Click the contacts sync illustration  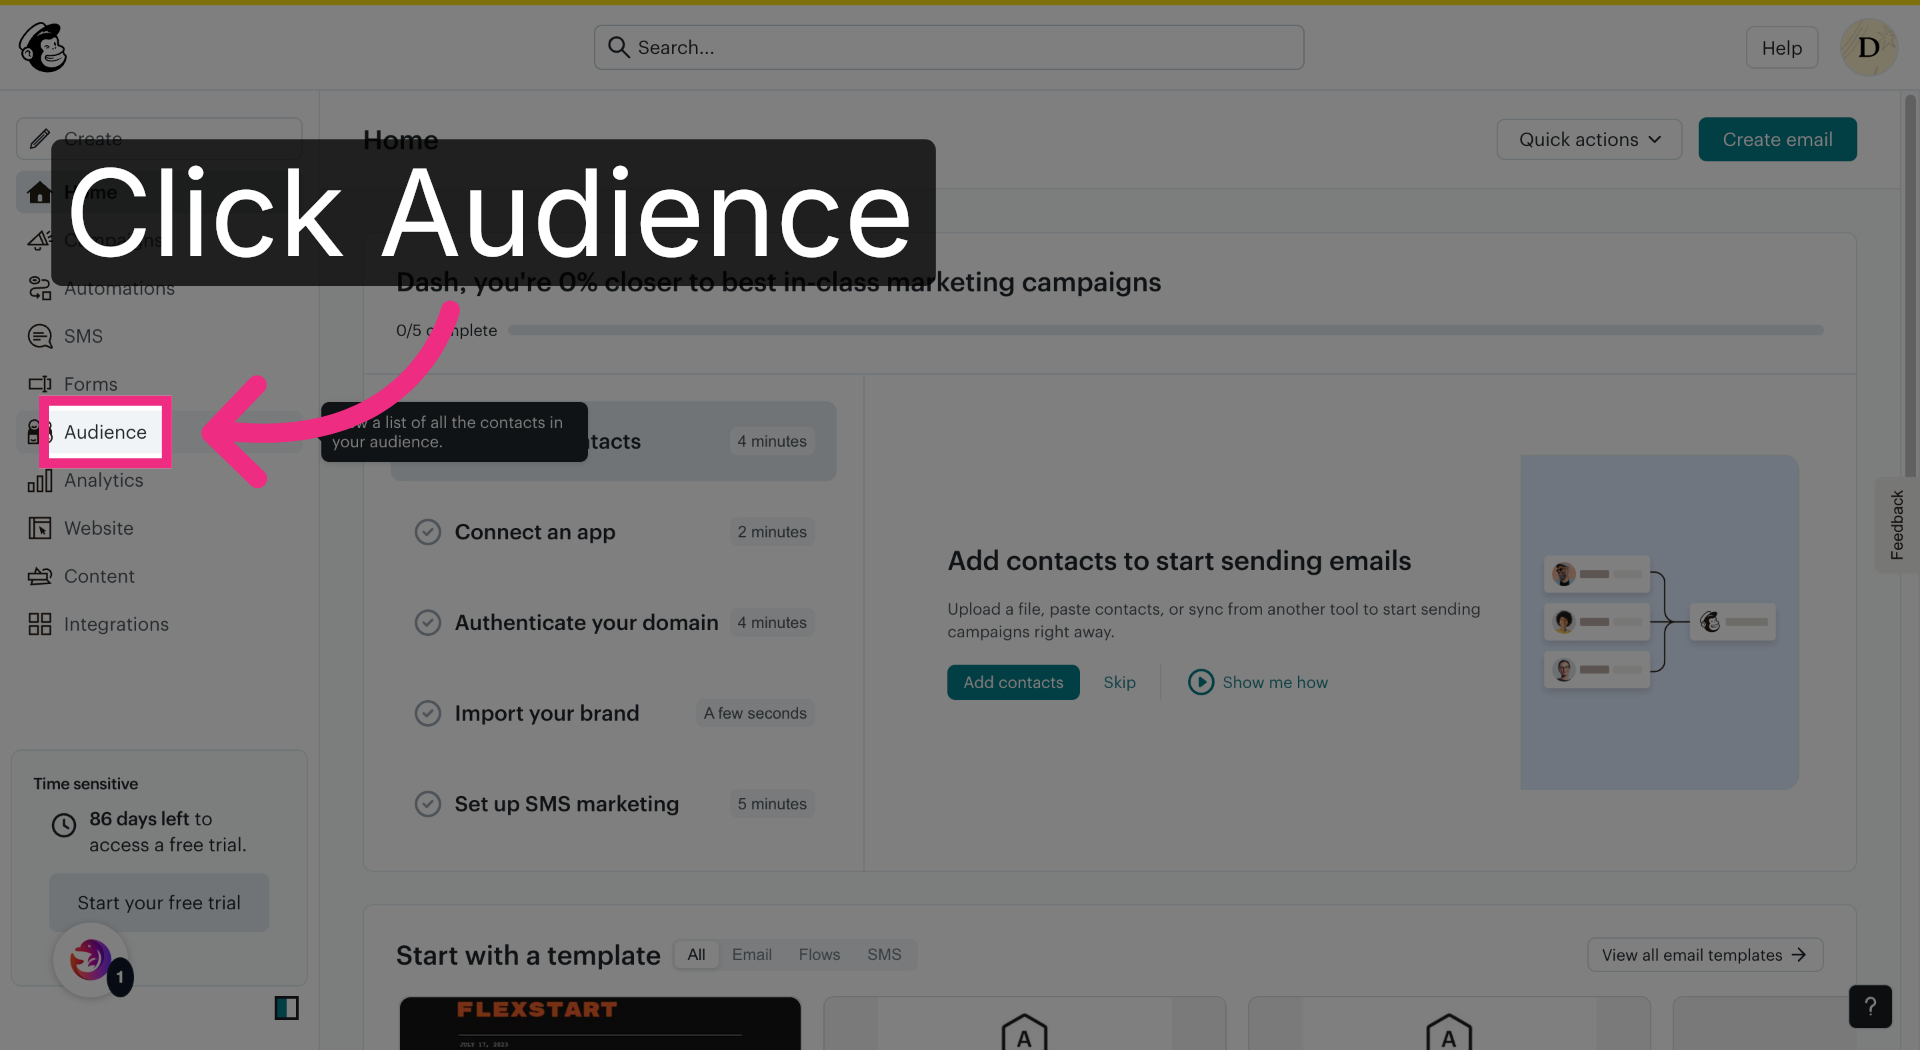[x=1659, y=622]
